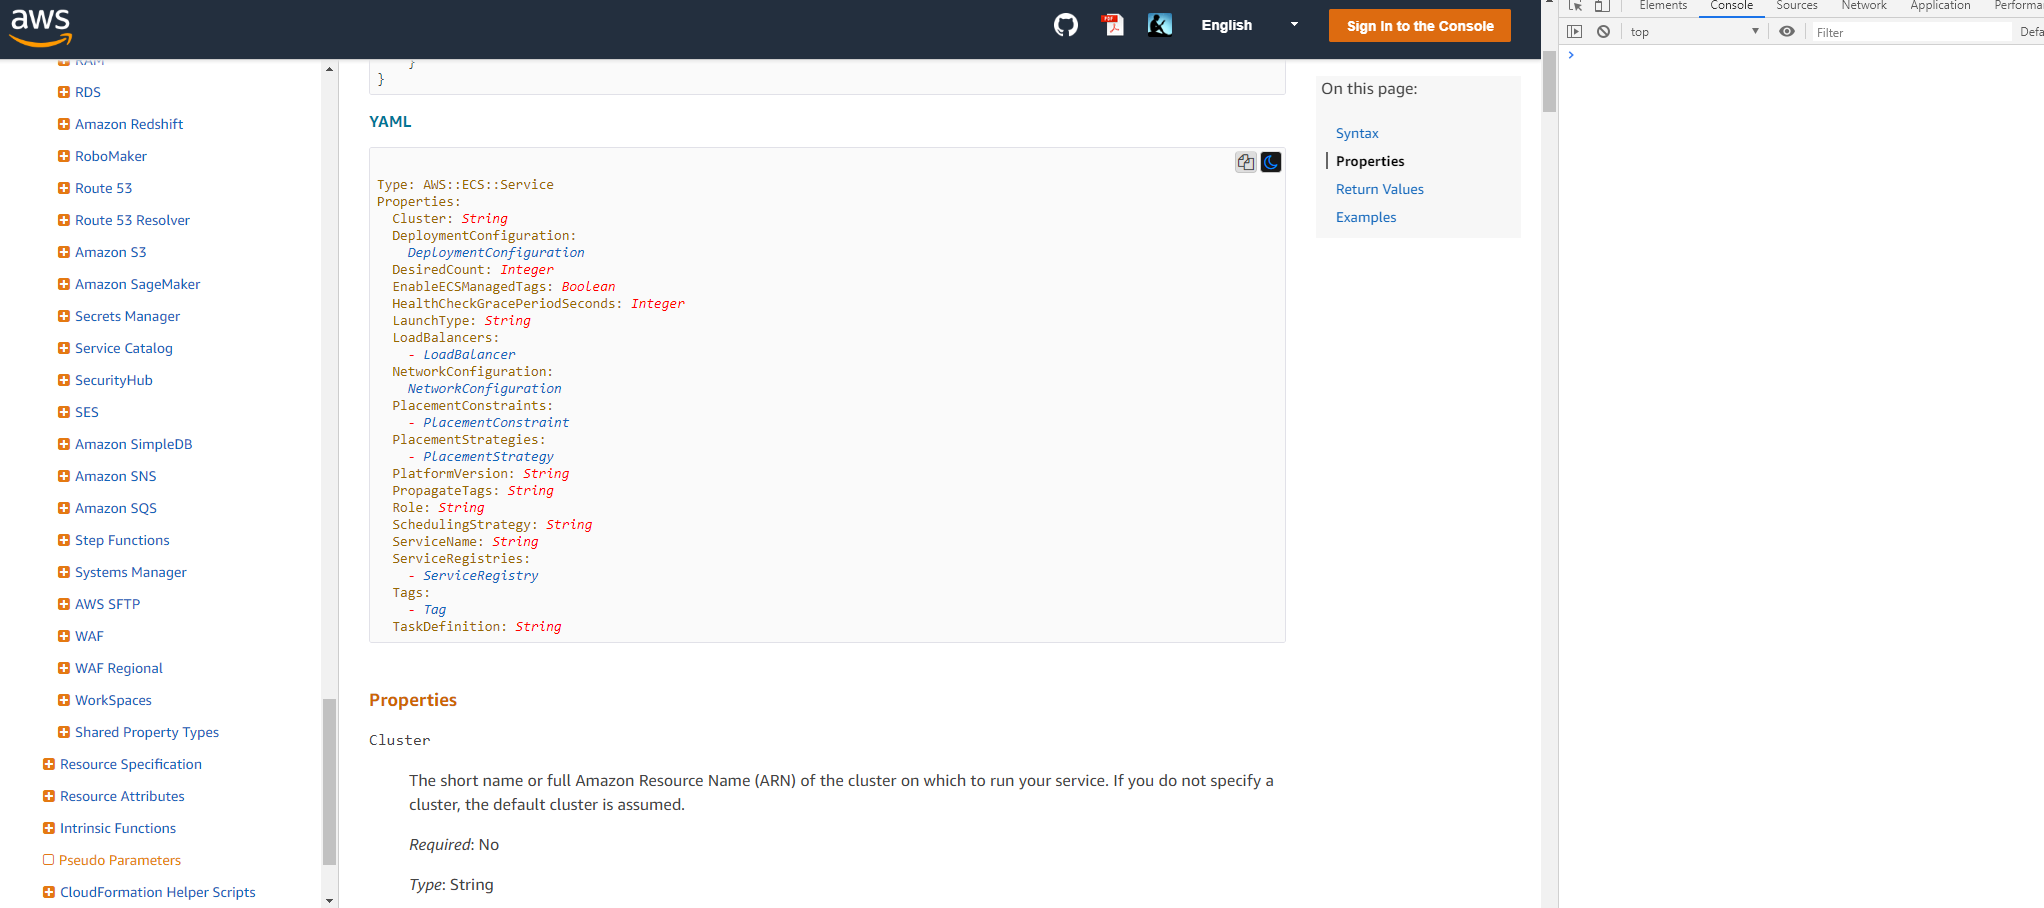This screenshot has height=908, width=2044.
Task: Clear the console icon
Action: pyautogui.click(x=1603, y=32)
